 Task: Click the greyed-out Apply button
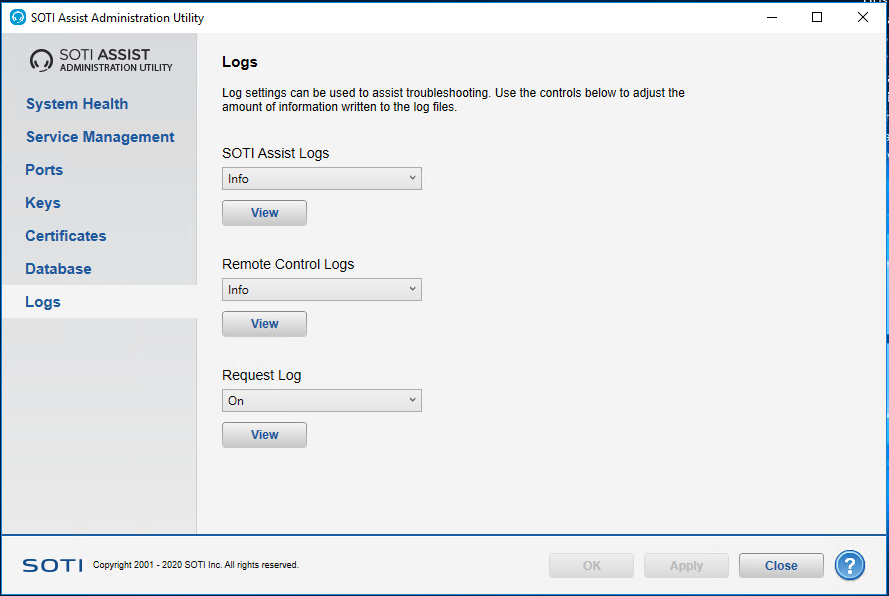(x=686, y=565)
